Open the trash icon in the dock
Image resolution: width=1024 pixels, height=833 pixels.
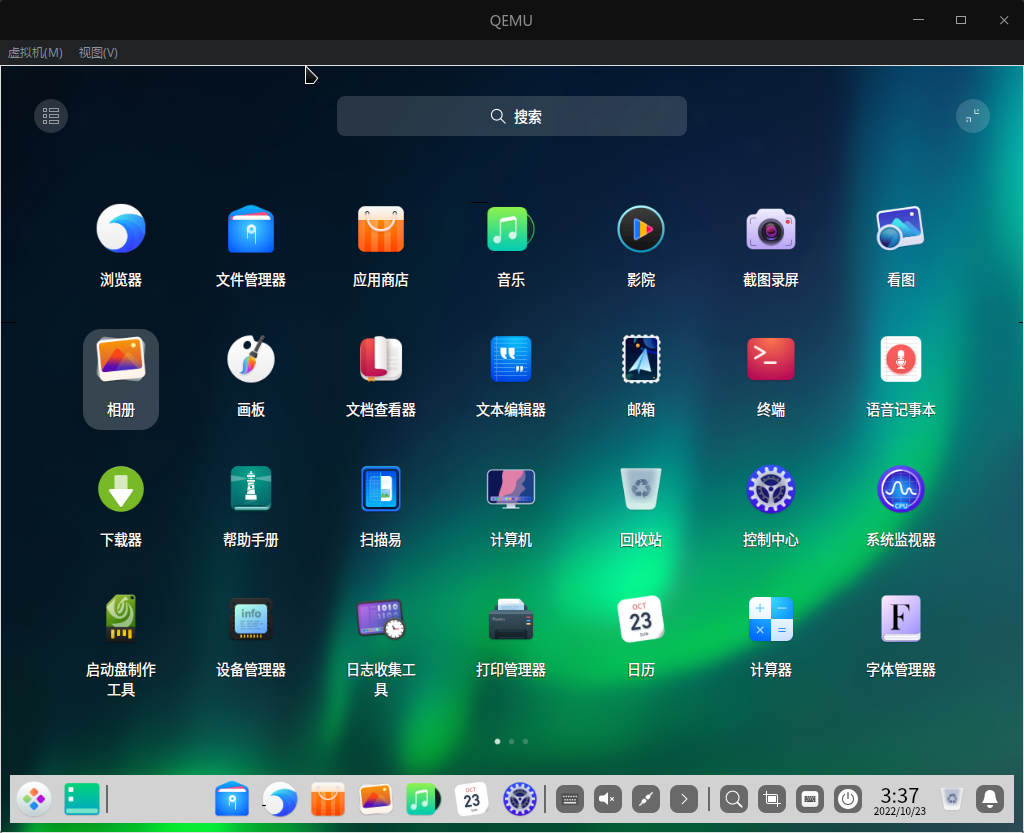click(x=952, y=799)
